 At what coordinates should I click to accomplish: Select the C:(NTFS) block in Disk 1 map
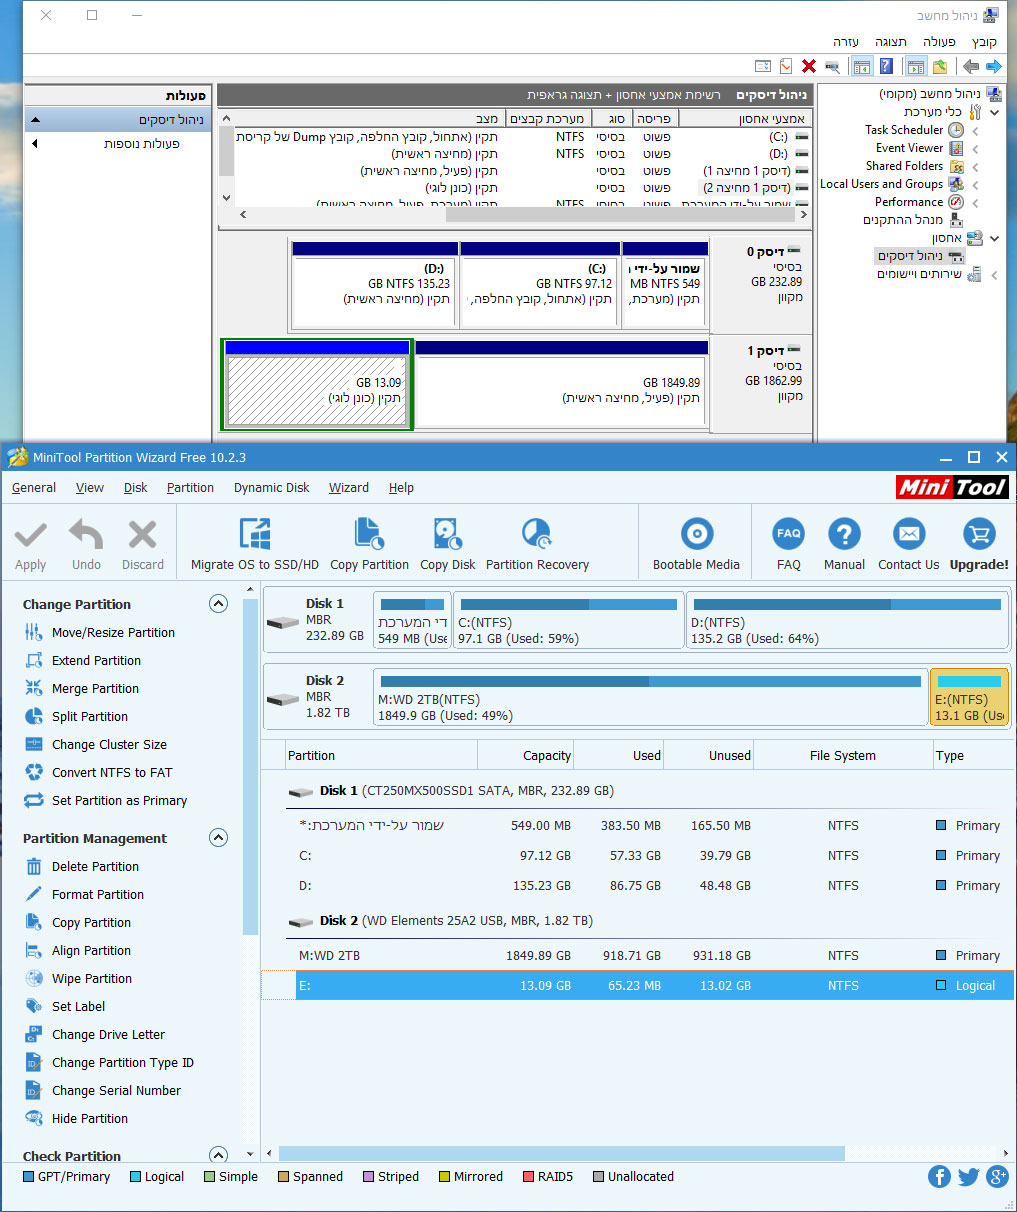568,620
